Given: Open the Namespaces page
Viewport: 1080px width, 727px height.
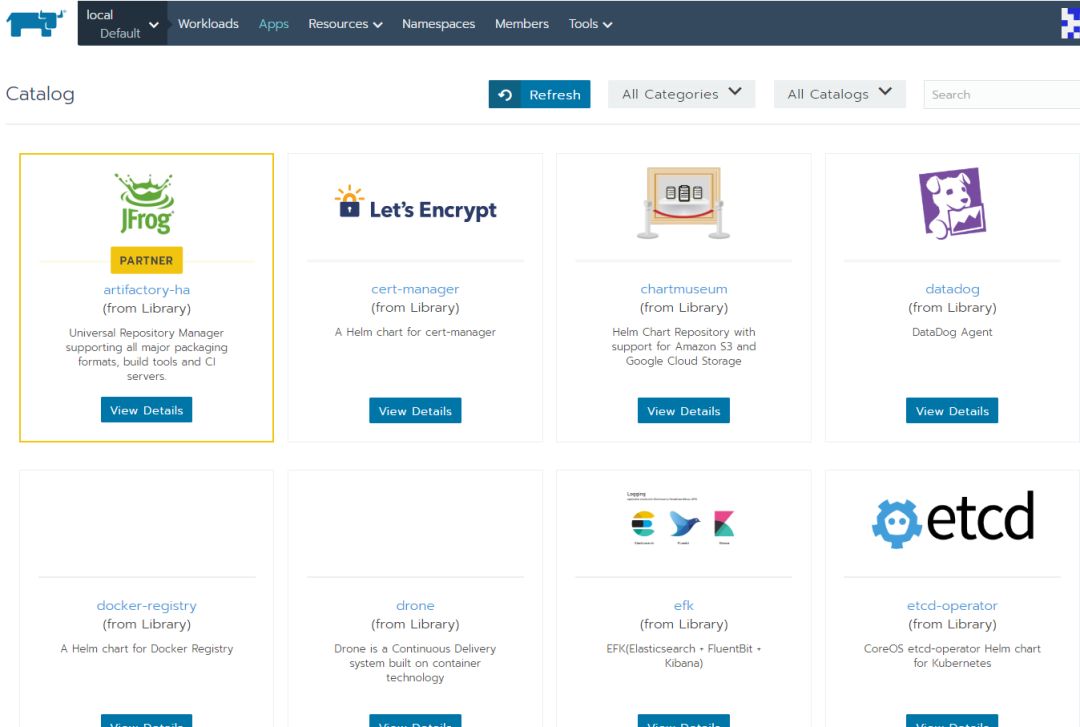Looking at the screenshot, I should (x=439, y=23).
